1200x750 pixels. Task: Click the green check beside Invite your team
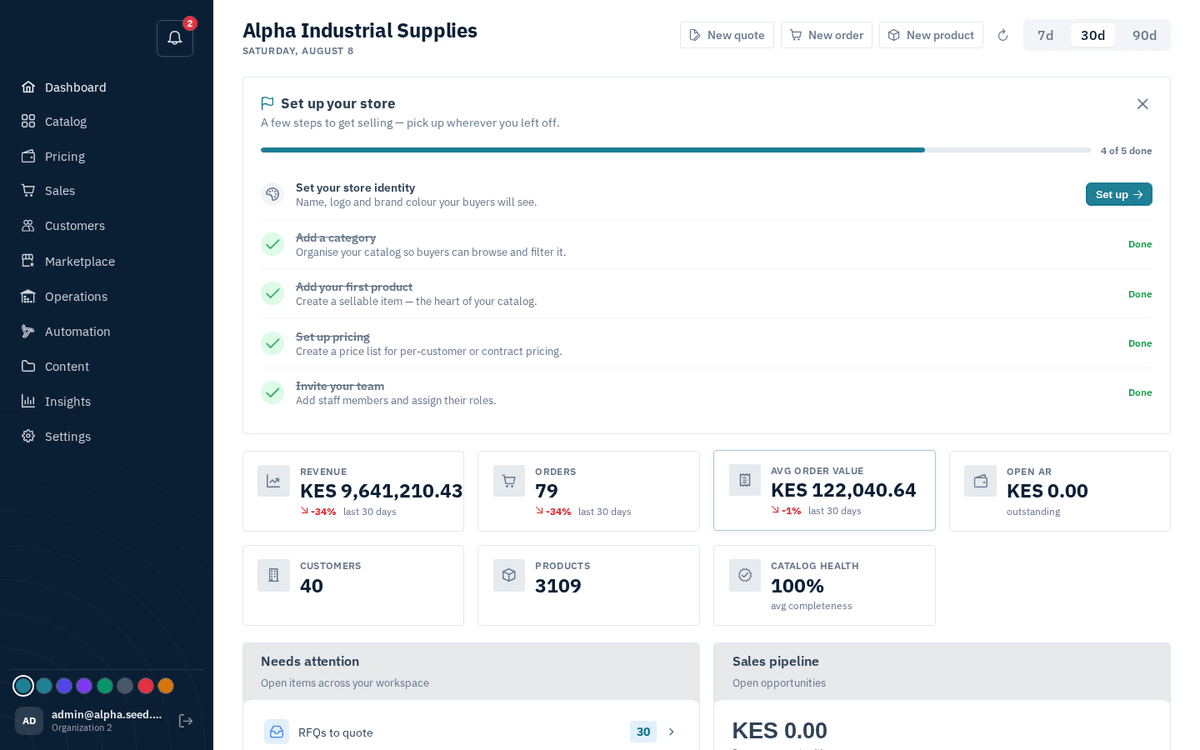pos(273,392)
